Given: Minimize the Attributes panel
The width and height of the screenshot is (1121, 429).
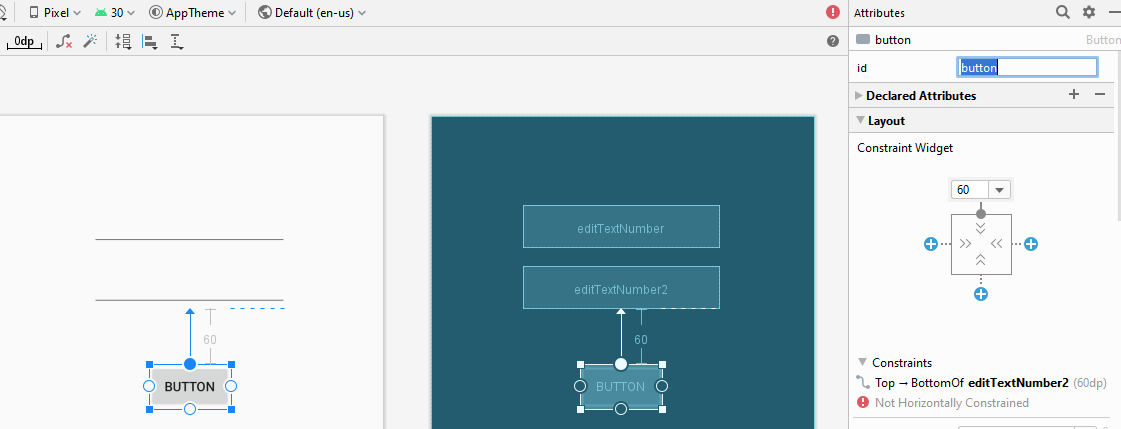Looking at the screenshot, I should tap(1114, 12).
